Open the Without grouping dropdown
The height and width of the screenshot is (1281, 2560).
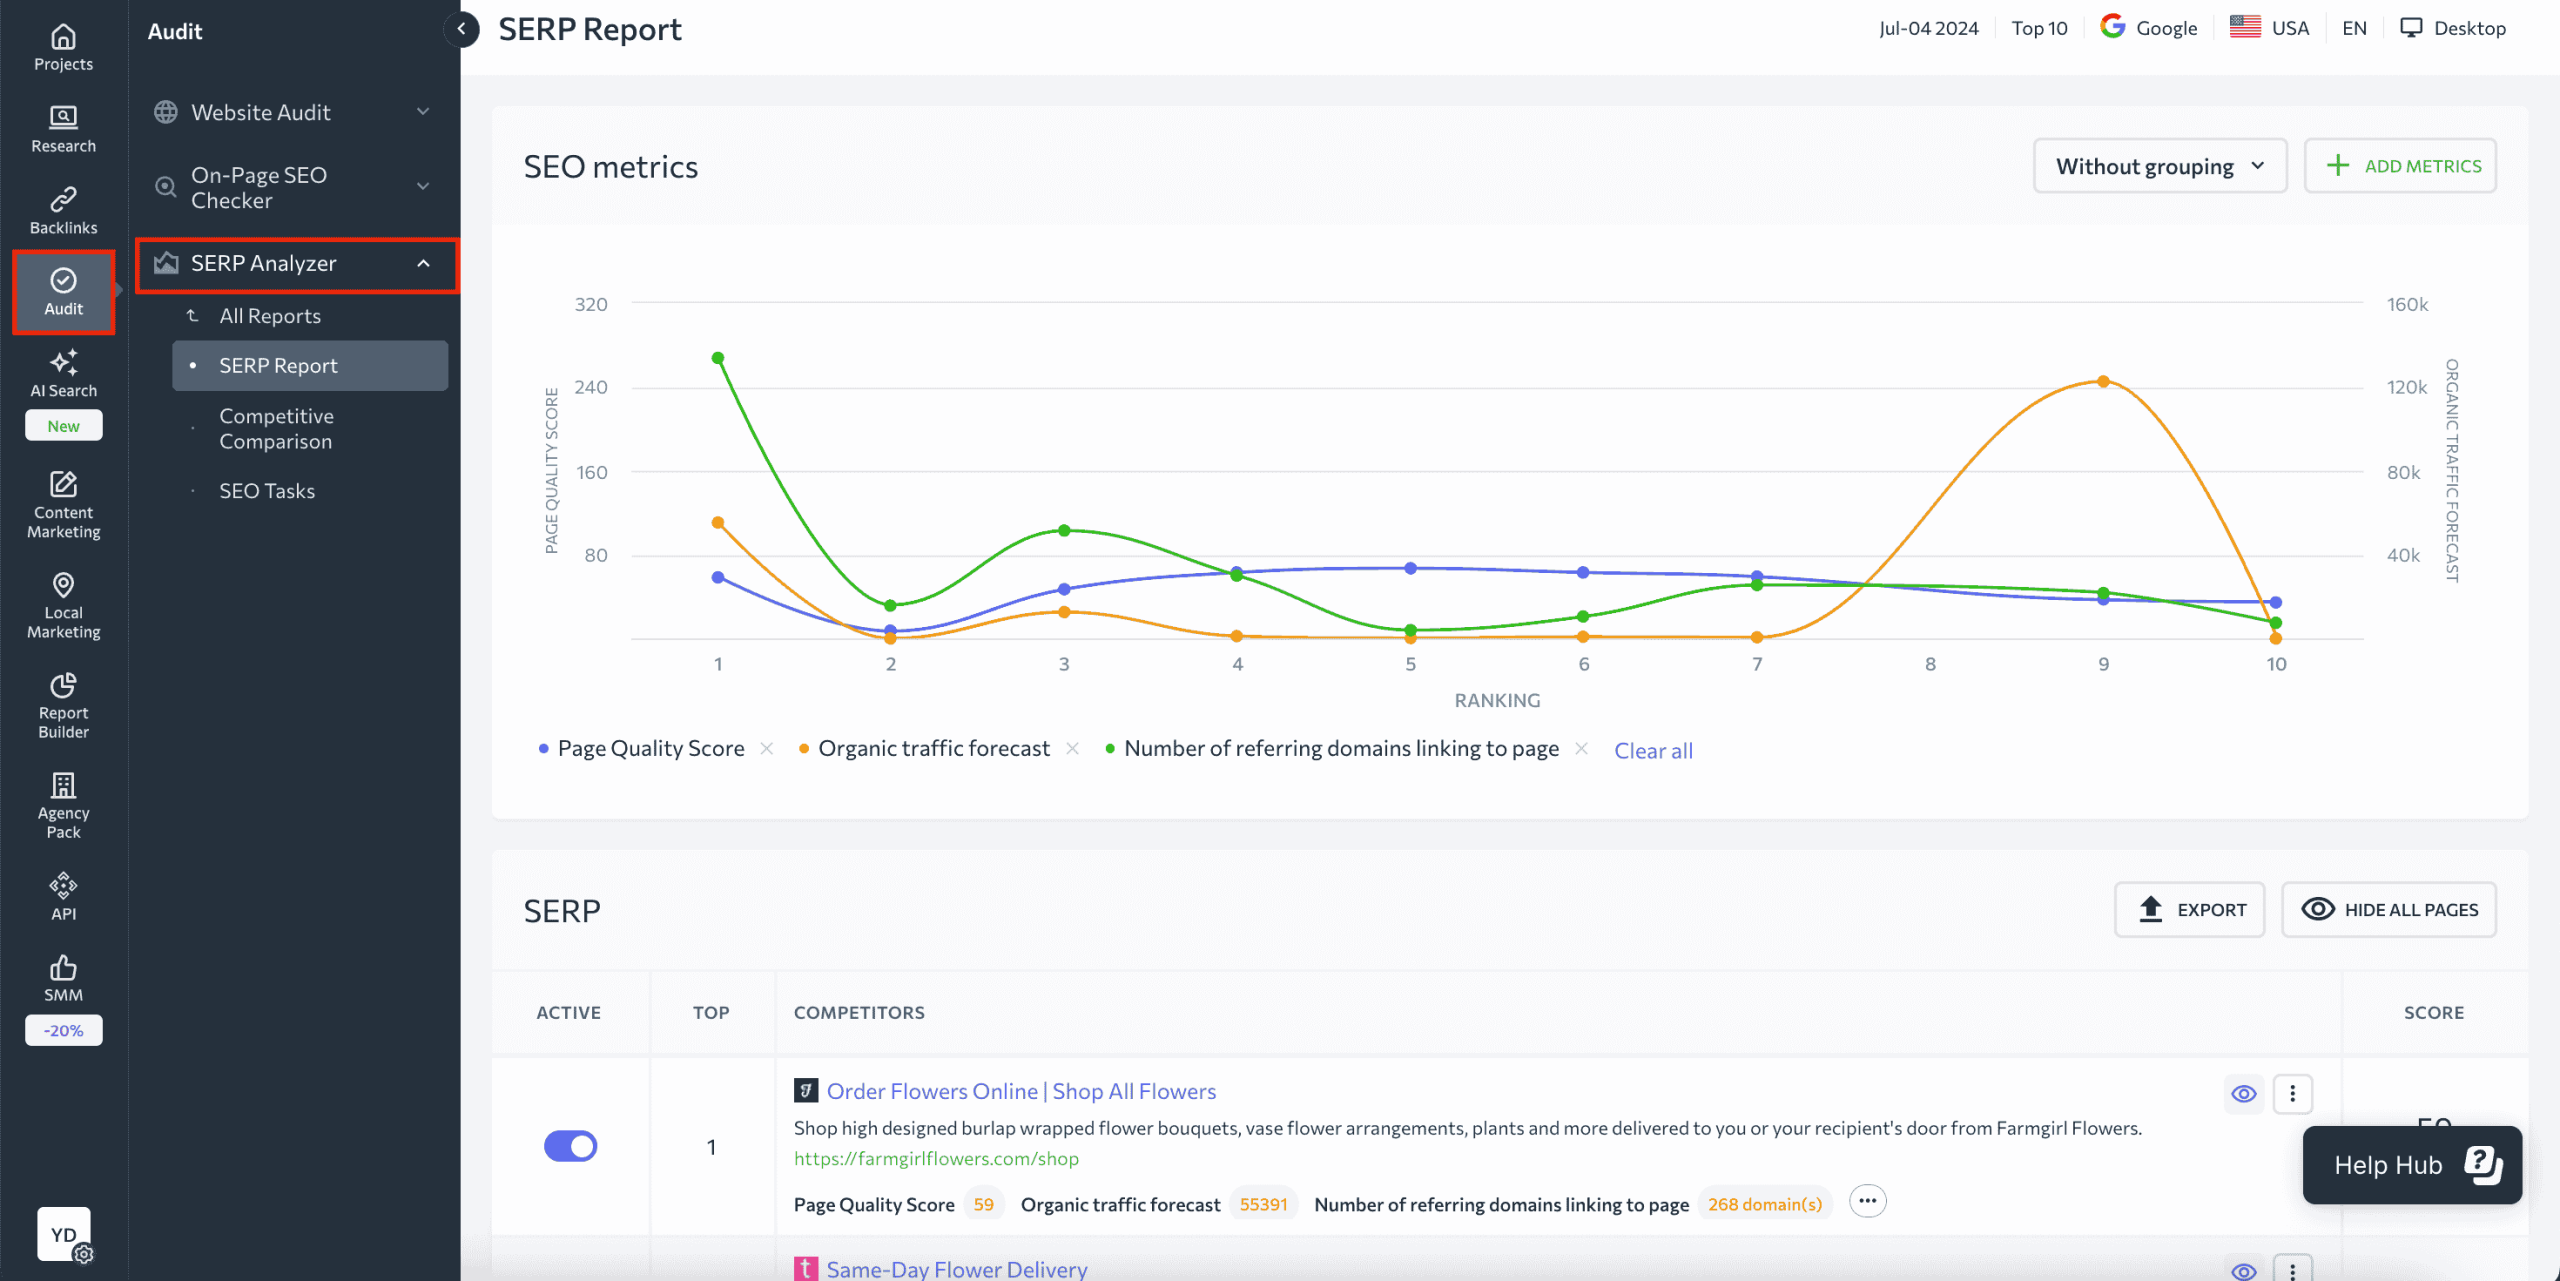(x=2159, y=165)
